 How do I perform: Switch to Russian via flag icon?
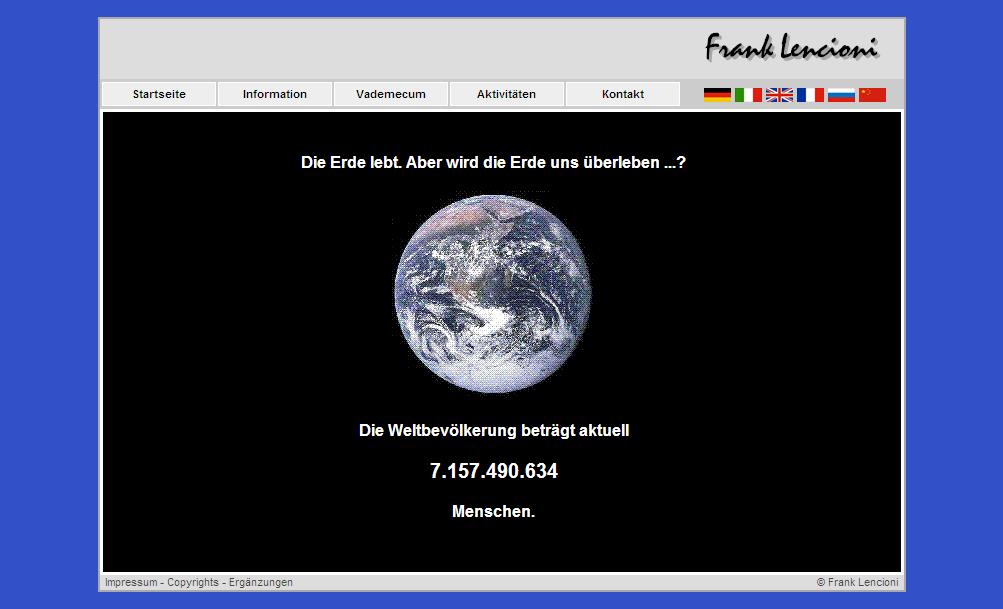841,95
